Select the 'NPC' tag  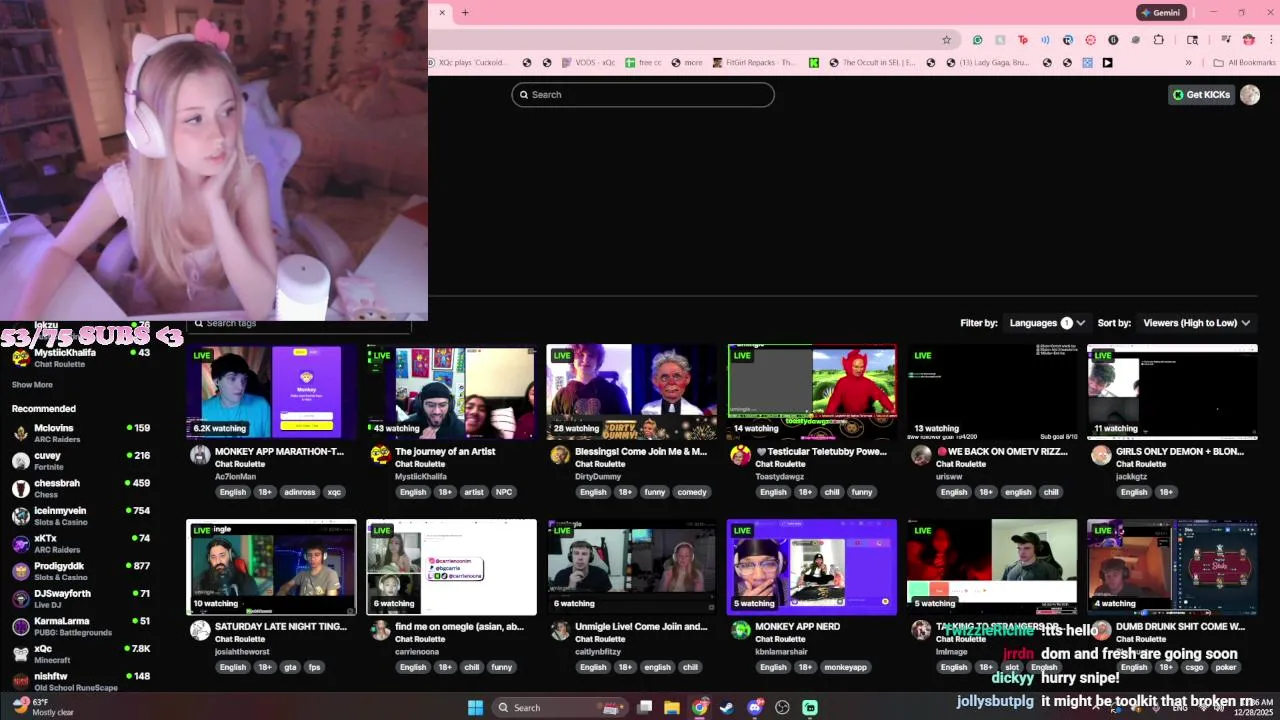point(504,492)
